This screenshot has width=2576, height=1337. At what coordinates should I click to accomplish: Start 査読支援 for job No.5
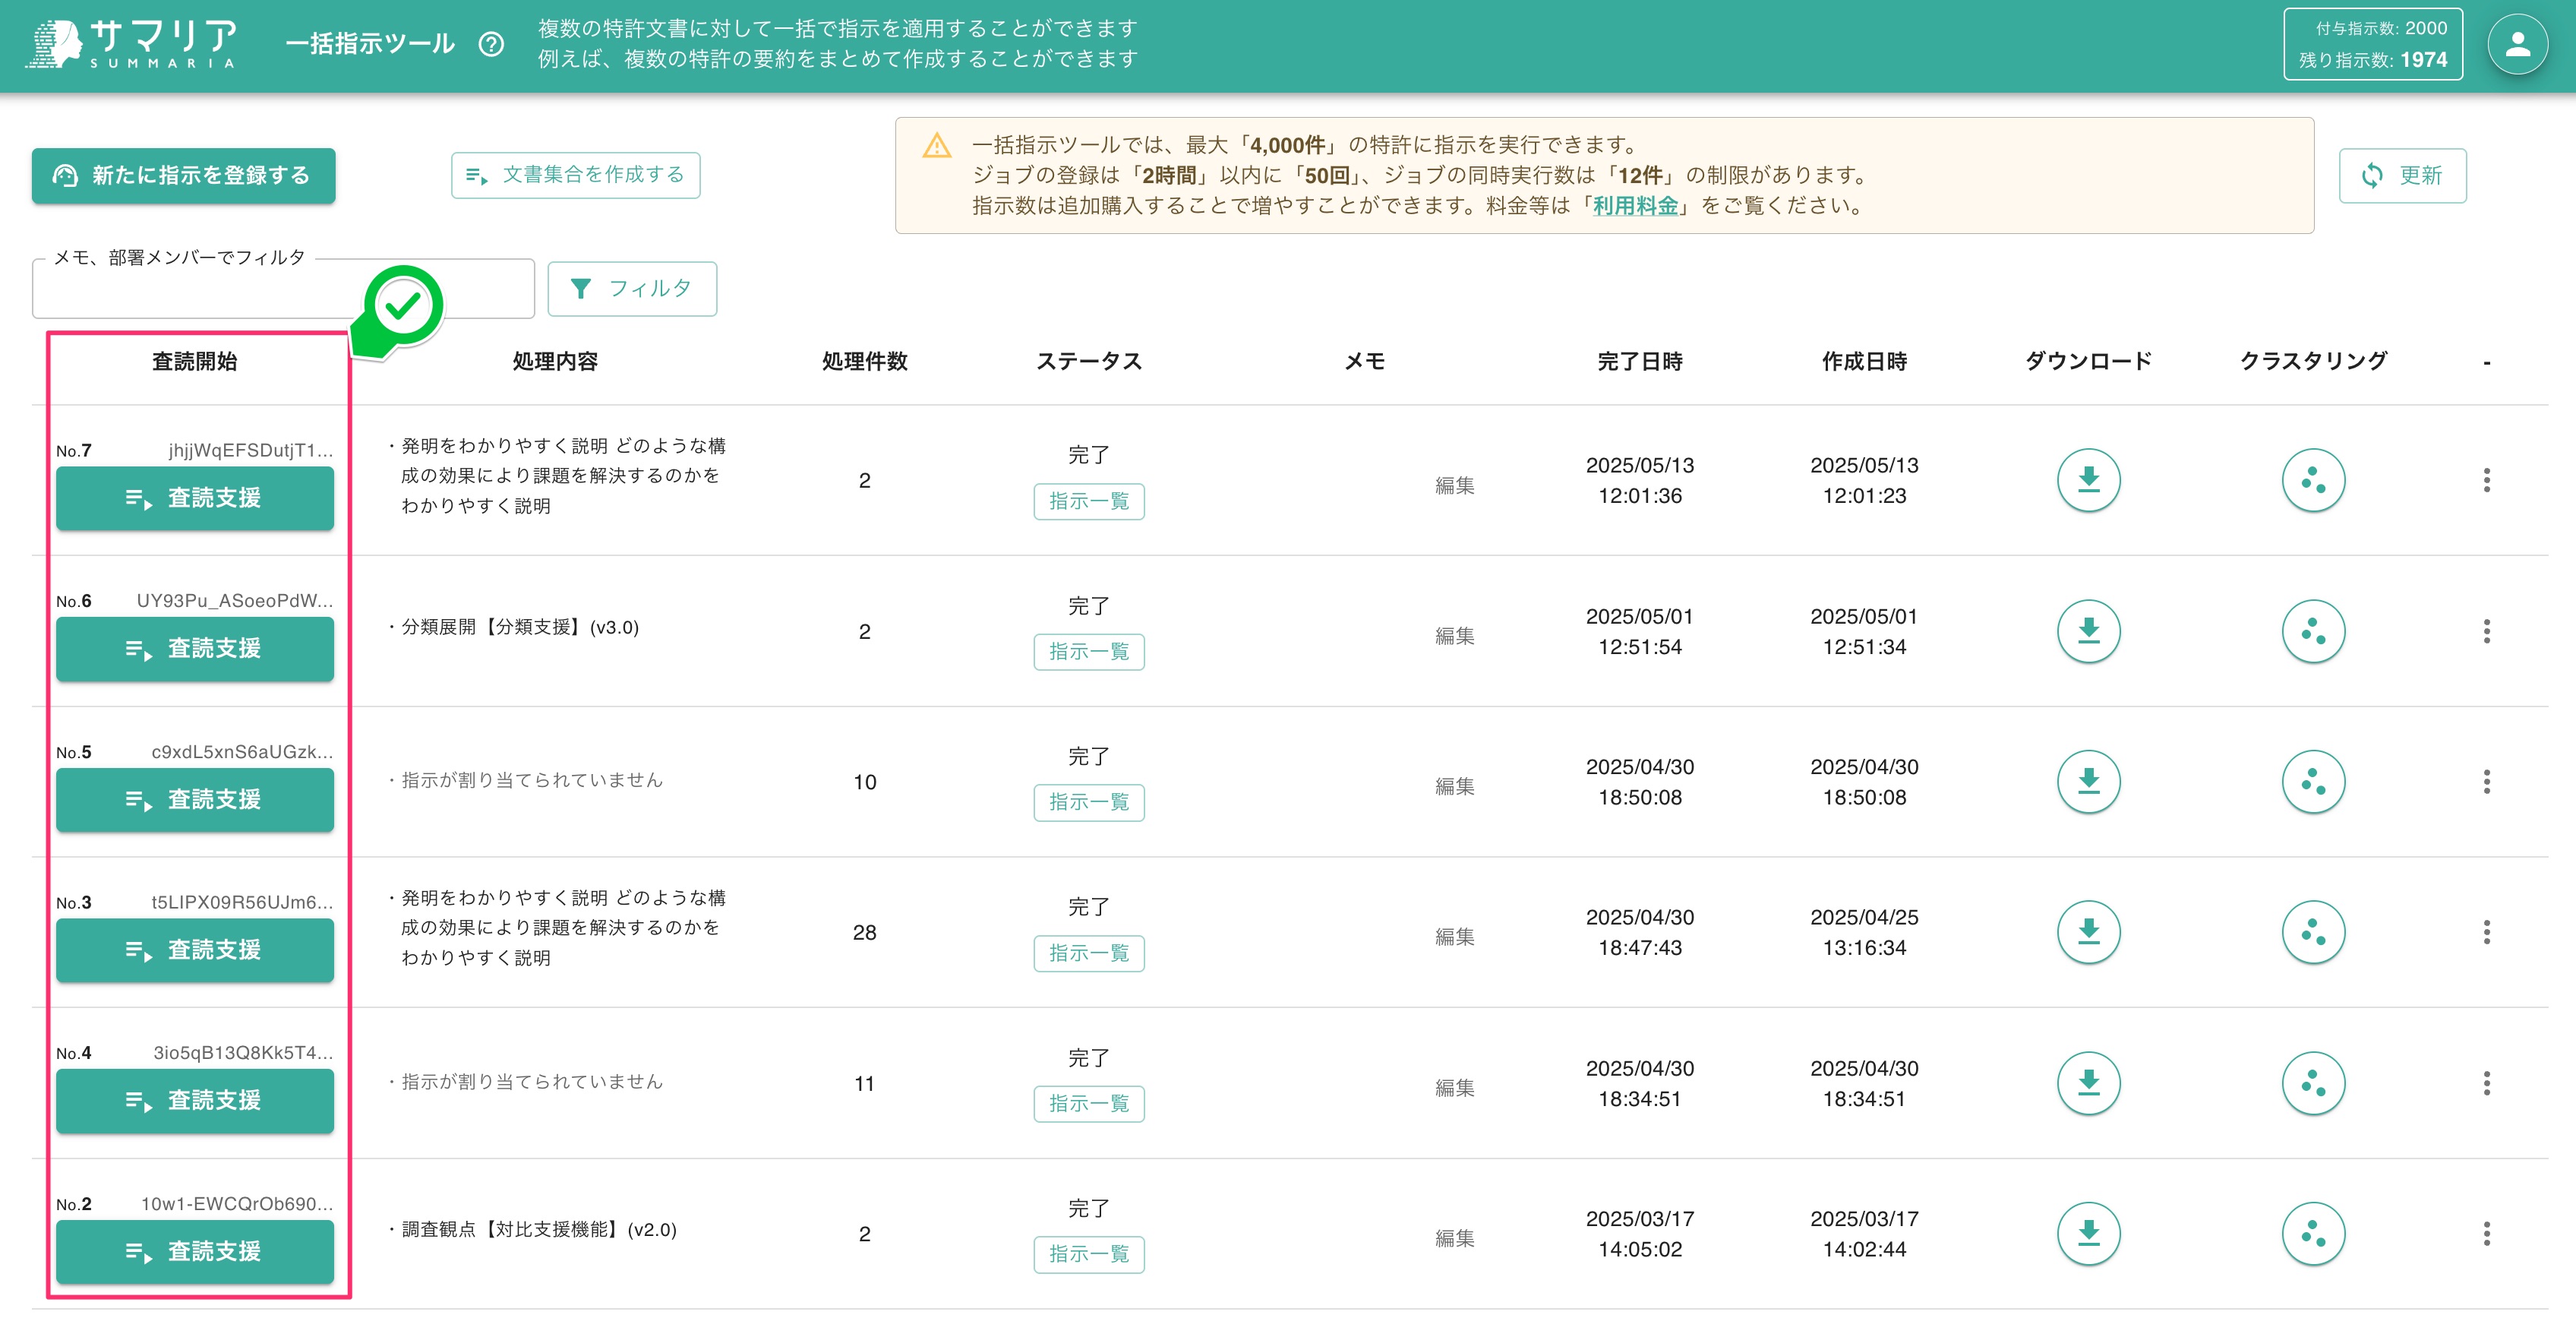coord(195,800)
